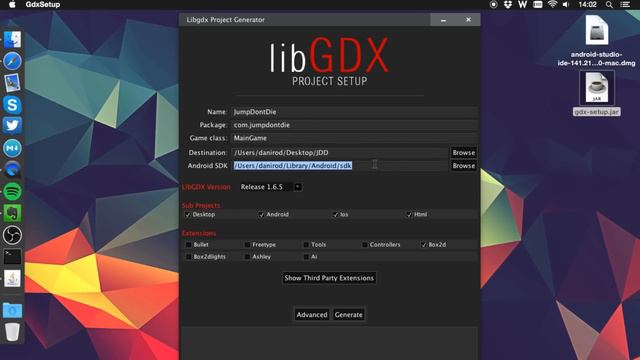
Task: Open the keyboard input menu icon
Action: pos(538,4)
